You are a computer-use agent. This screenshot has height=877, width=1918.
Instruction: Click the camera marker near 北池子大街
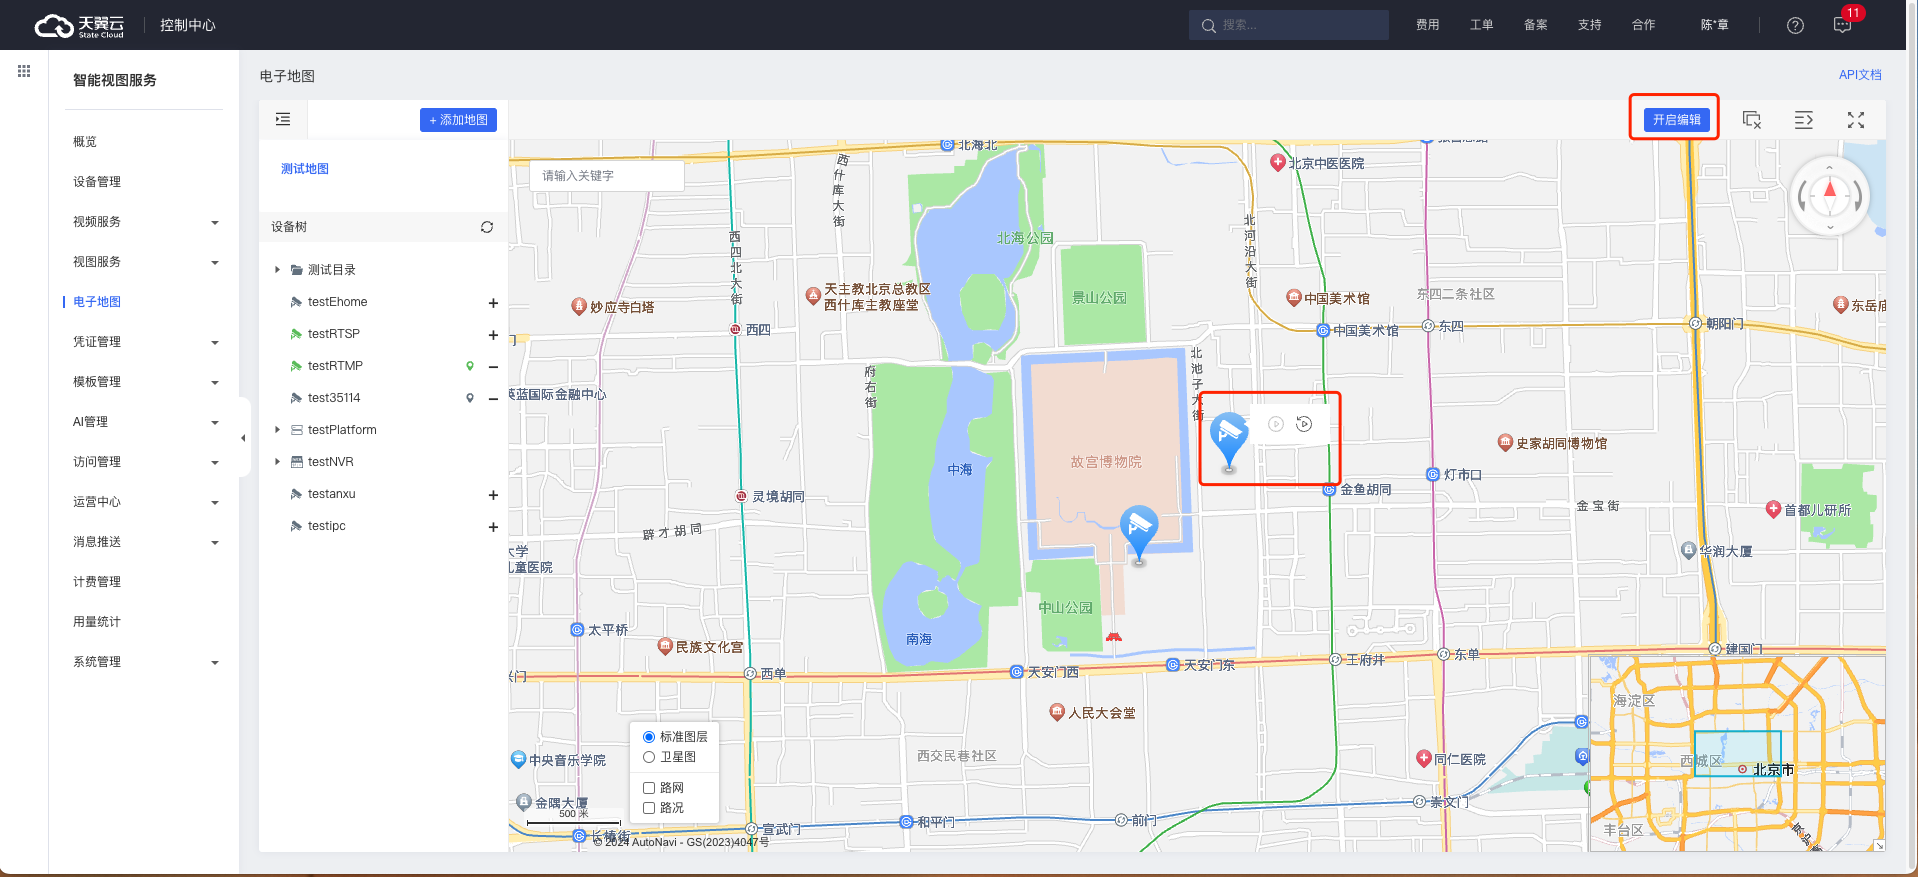coord(1229,440)
